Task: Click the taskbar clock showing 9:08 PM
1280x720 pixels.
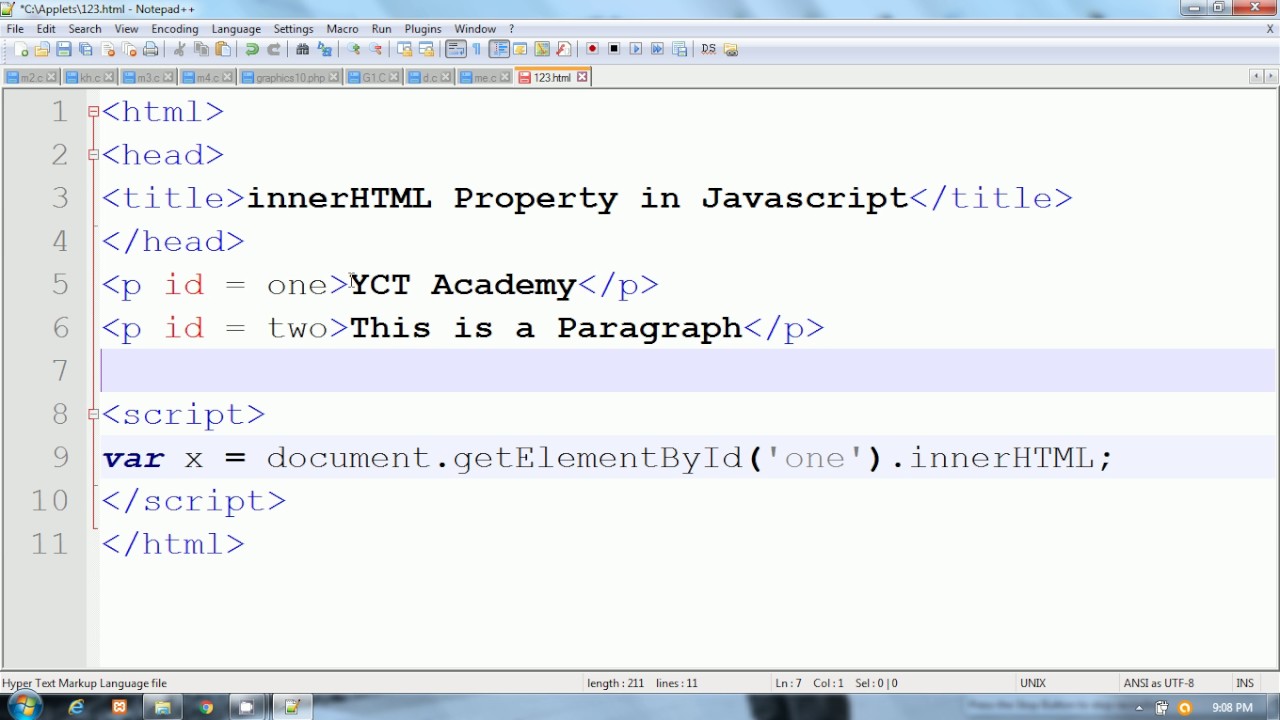Action: (1232, 708)
